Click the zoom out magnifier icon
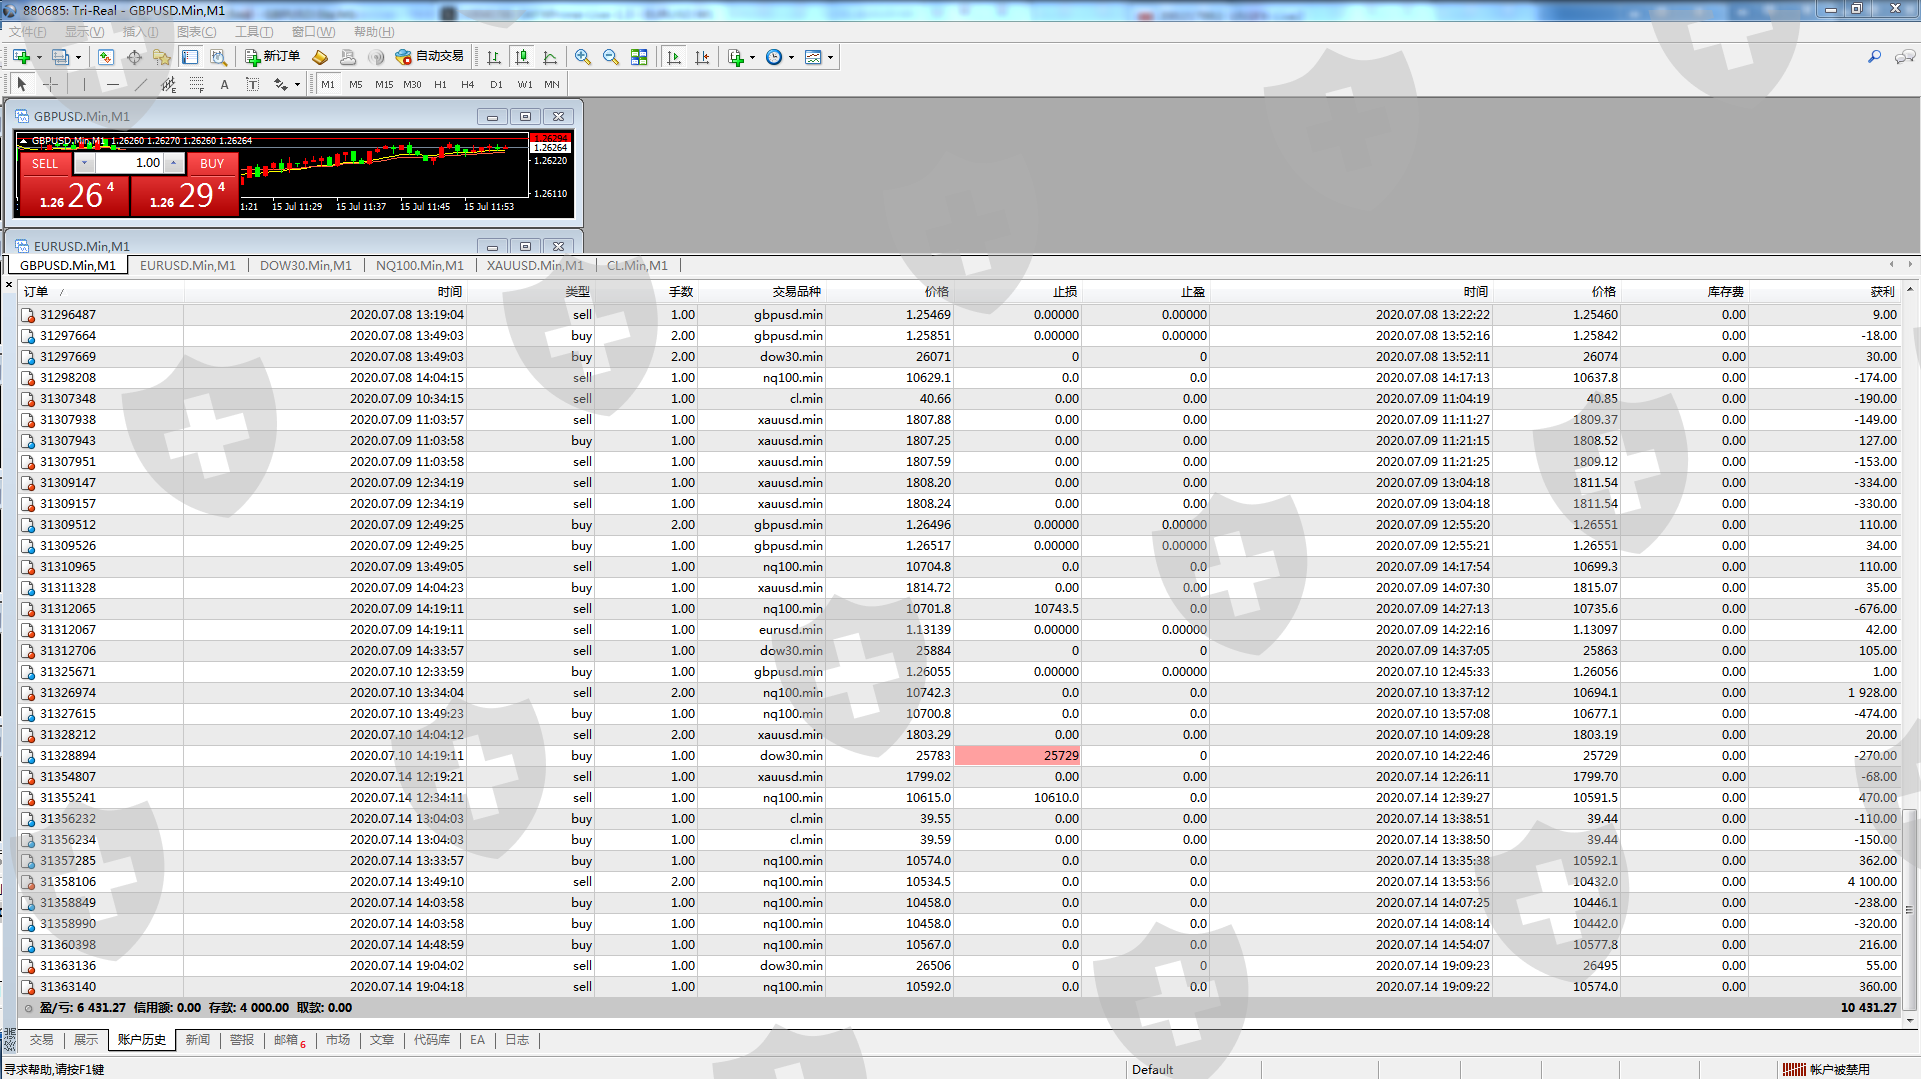Screen dimensions: 1921x1079 pos(610,57)
